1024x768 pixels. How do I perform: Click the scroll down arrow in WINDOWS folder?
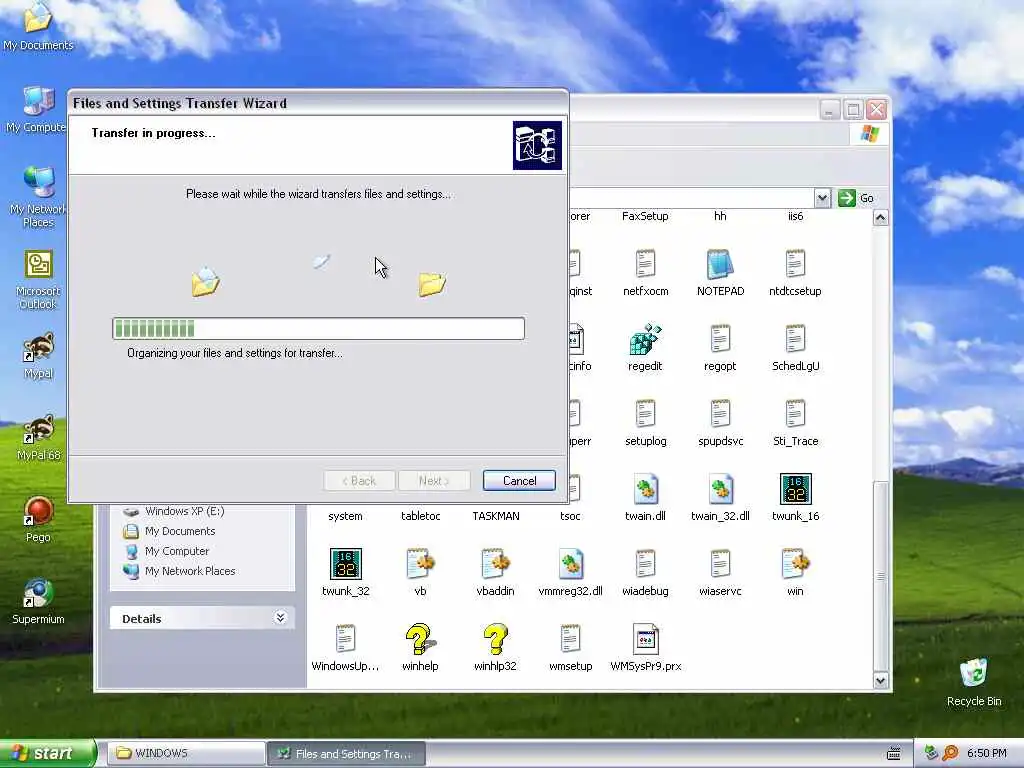(x=880, y=680)
